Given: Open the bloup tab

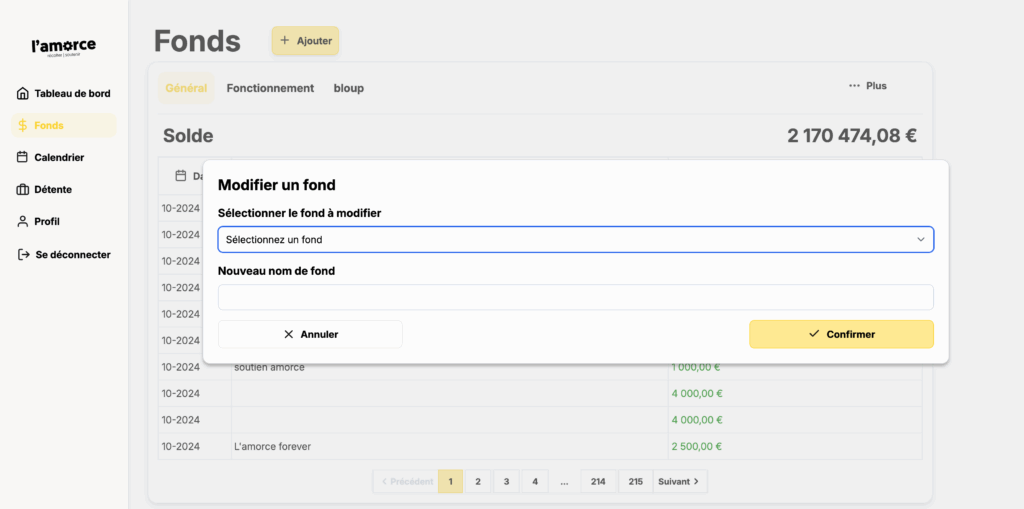Looking at the screenshot, I should pyautogui.click(x=348, y=88).
